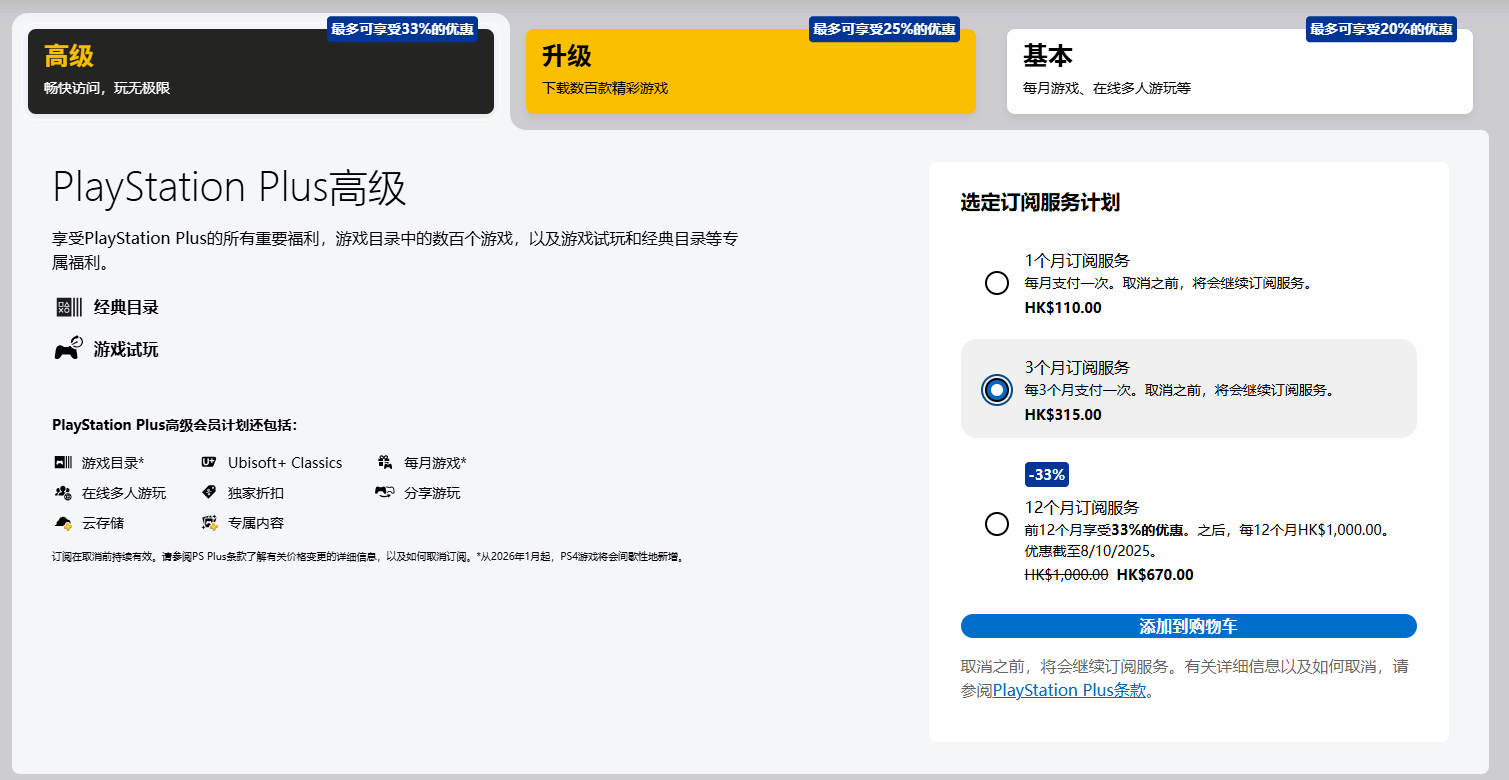
Task: Select the 12个月订阅服务 radio button
Action: [996, 524]
